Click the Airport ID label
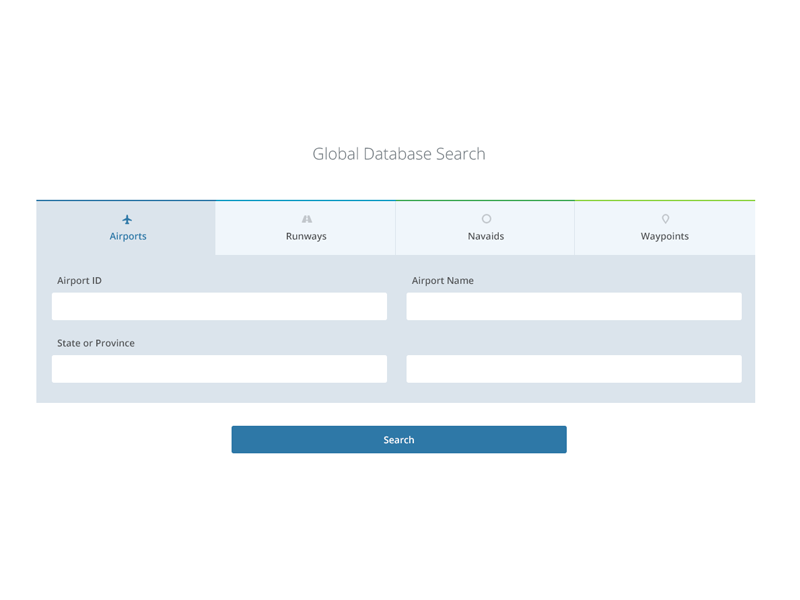Viewport: 800px width, 600px height. (79, 281)
